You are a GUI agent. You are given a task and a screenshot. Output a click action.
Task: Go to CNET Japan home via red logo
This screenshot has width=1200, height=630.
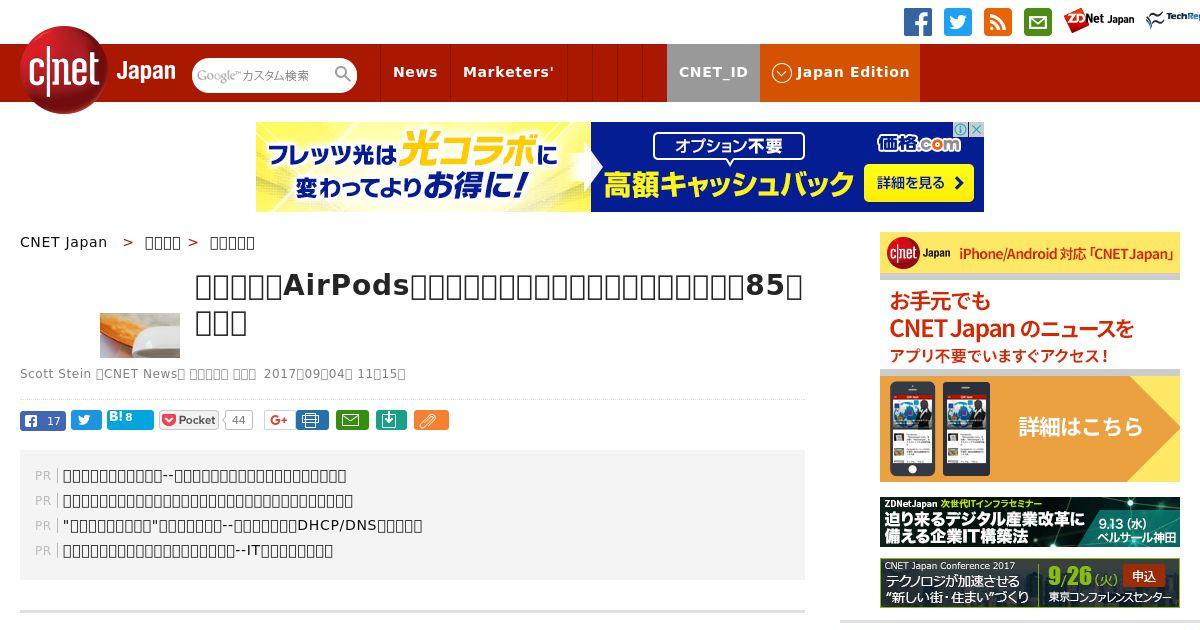64,70
